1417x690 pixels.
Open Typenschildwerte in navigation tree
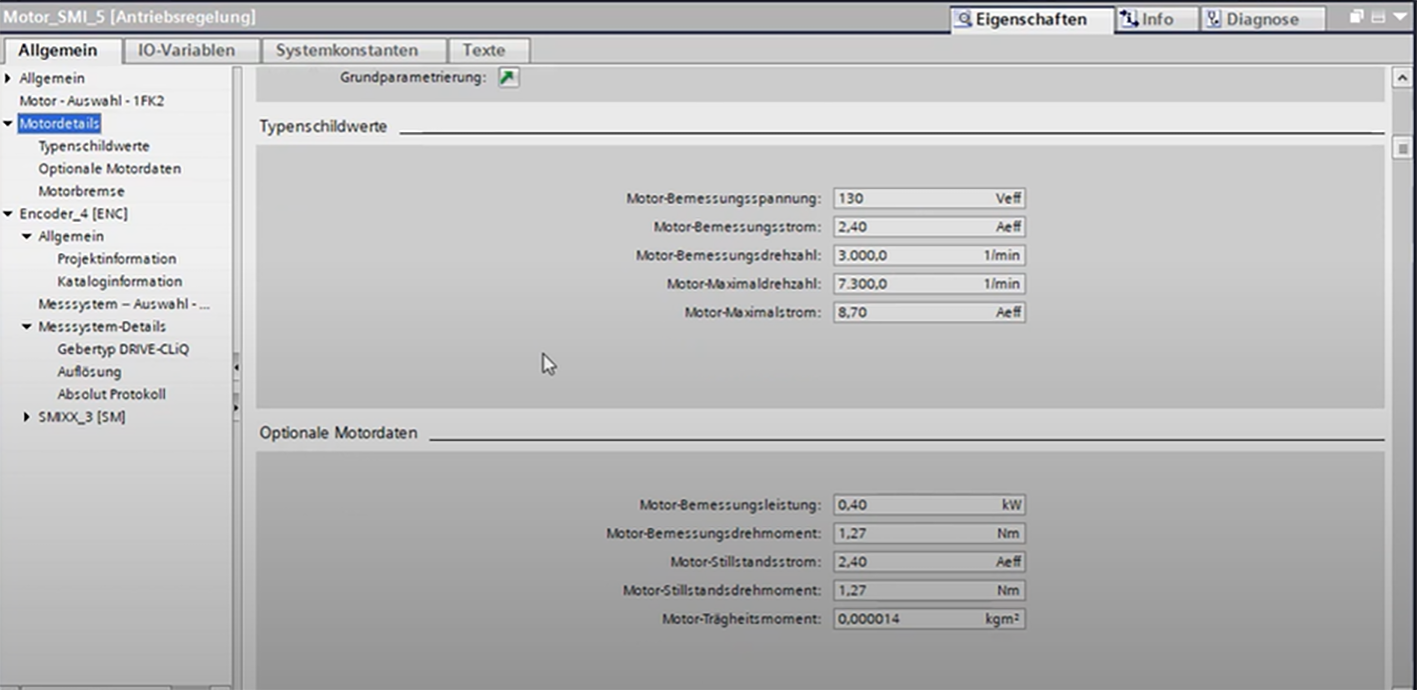[94, 146]
